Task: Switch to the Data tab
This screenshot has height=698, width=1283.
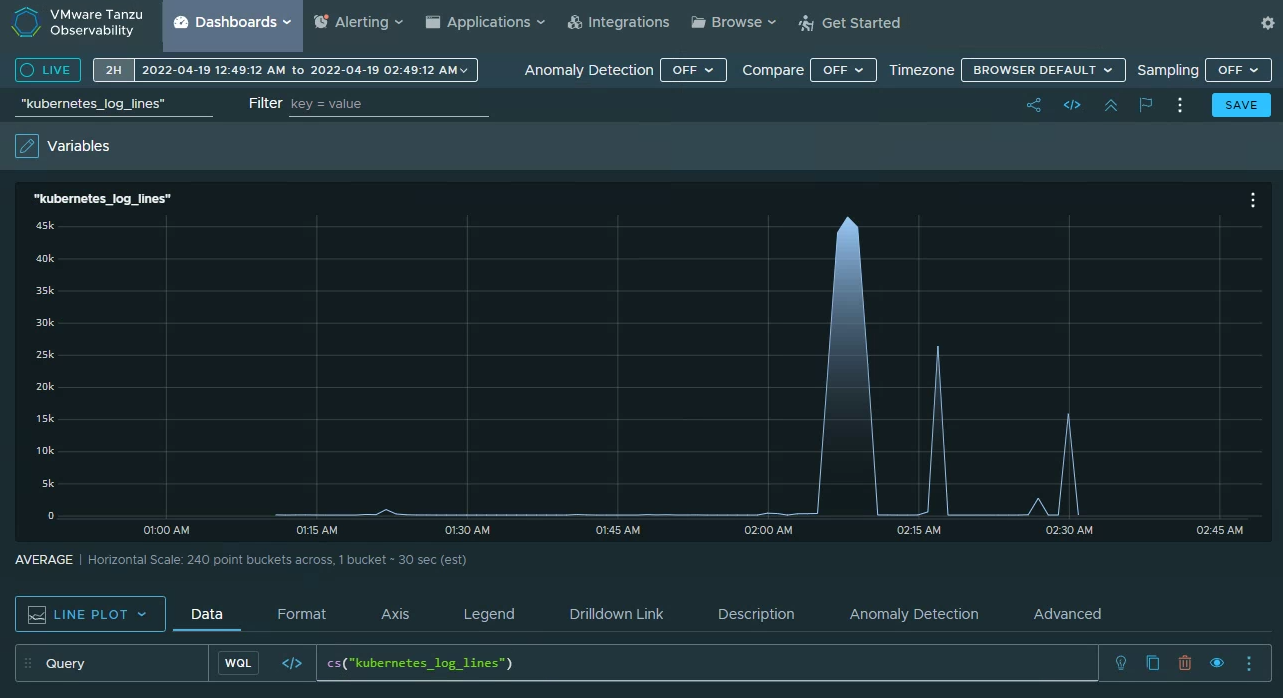Action: [x=207, y=614]
